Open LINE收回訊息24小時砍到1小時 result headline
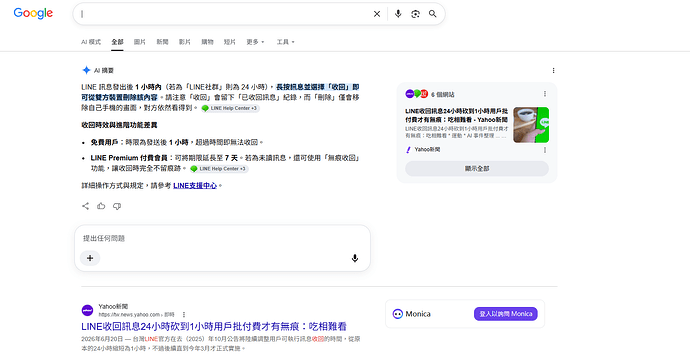This screenshot has height=364, width=690. coord(214,327)
